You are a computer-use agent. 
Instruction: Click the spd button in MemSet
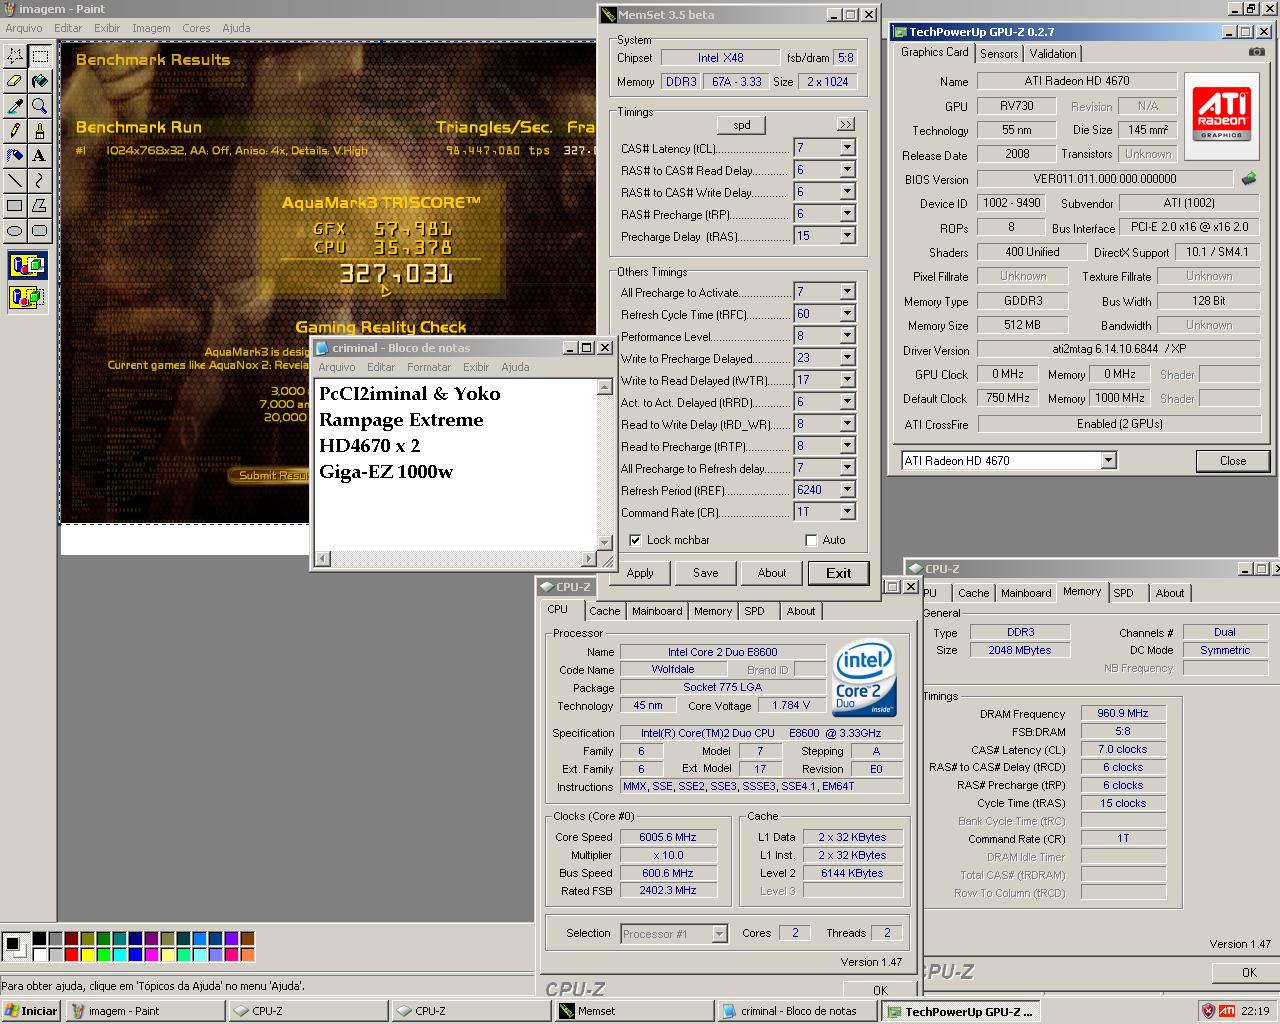[x=741, y=125]
